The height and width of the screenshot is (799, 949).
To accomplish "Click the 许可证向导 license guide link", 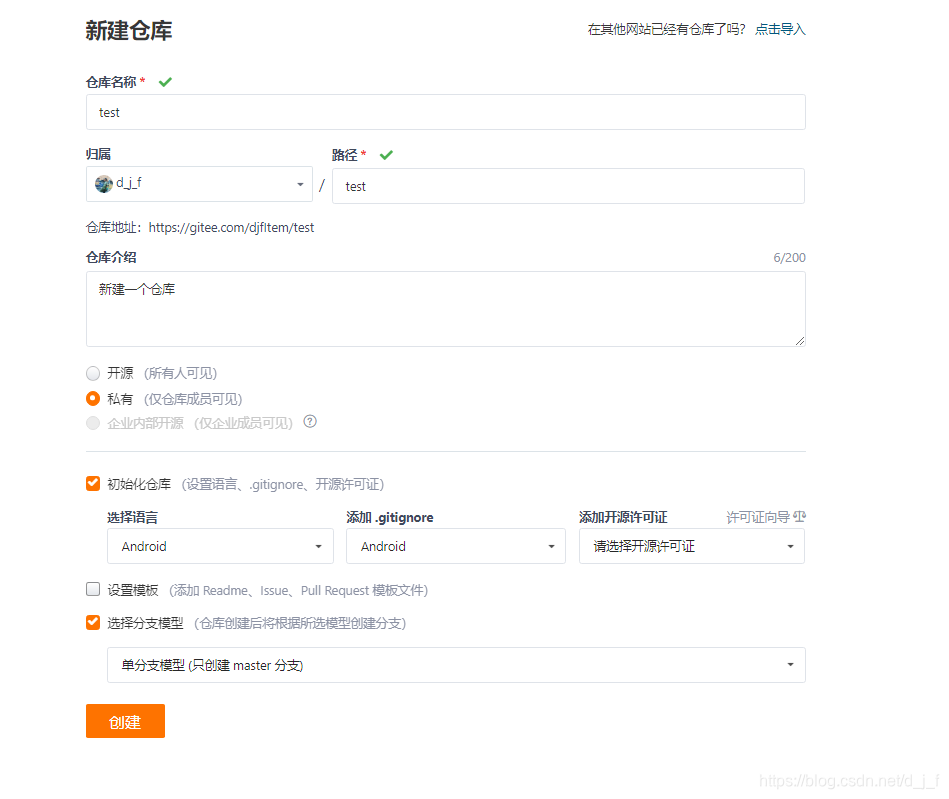I will pyautogui.click(x=758, y=517).
